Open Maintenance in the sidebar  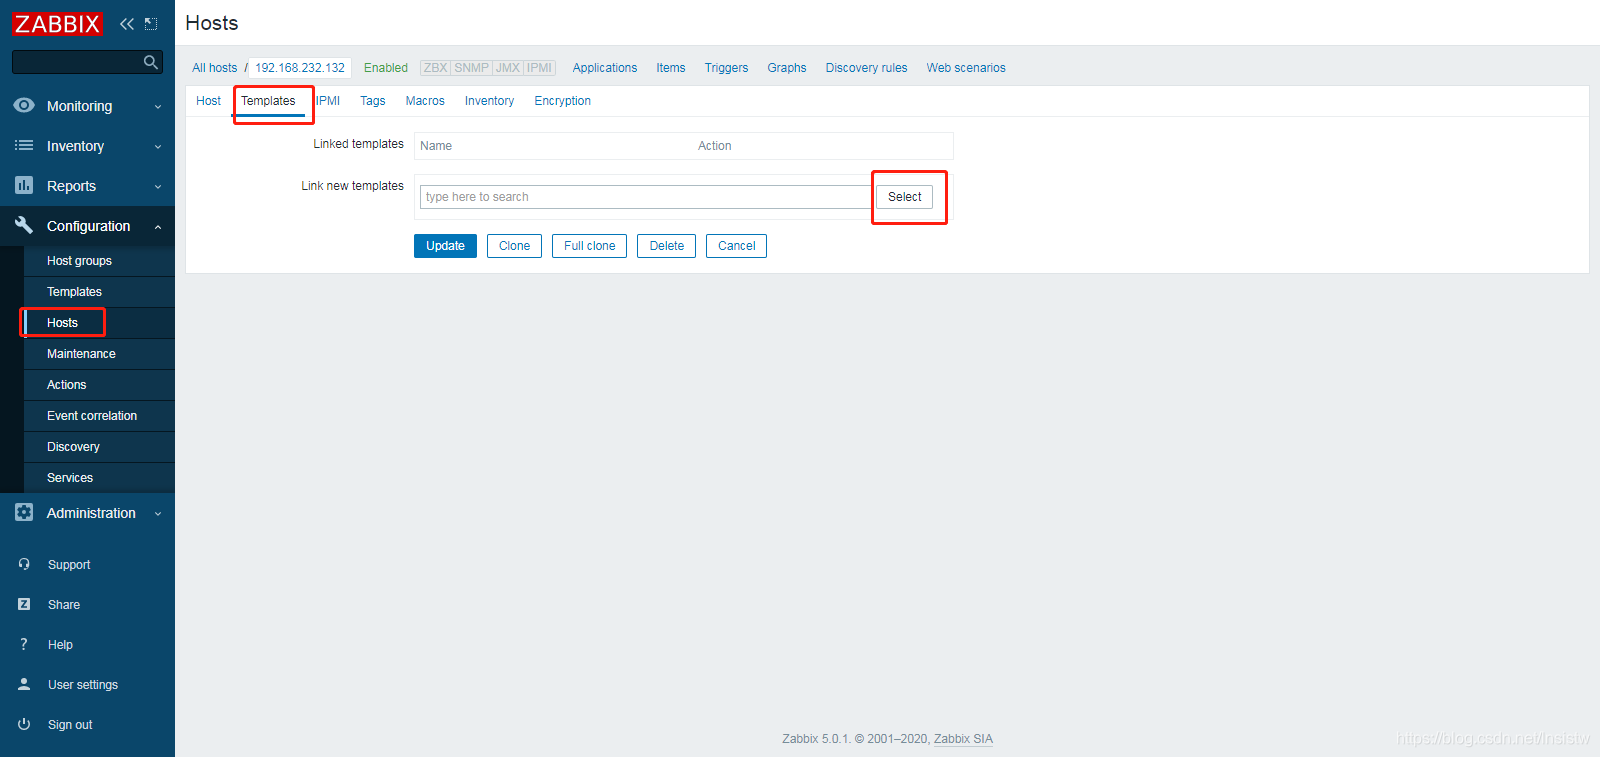click(81, 353)
